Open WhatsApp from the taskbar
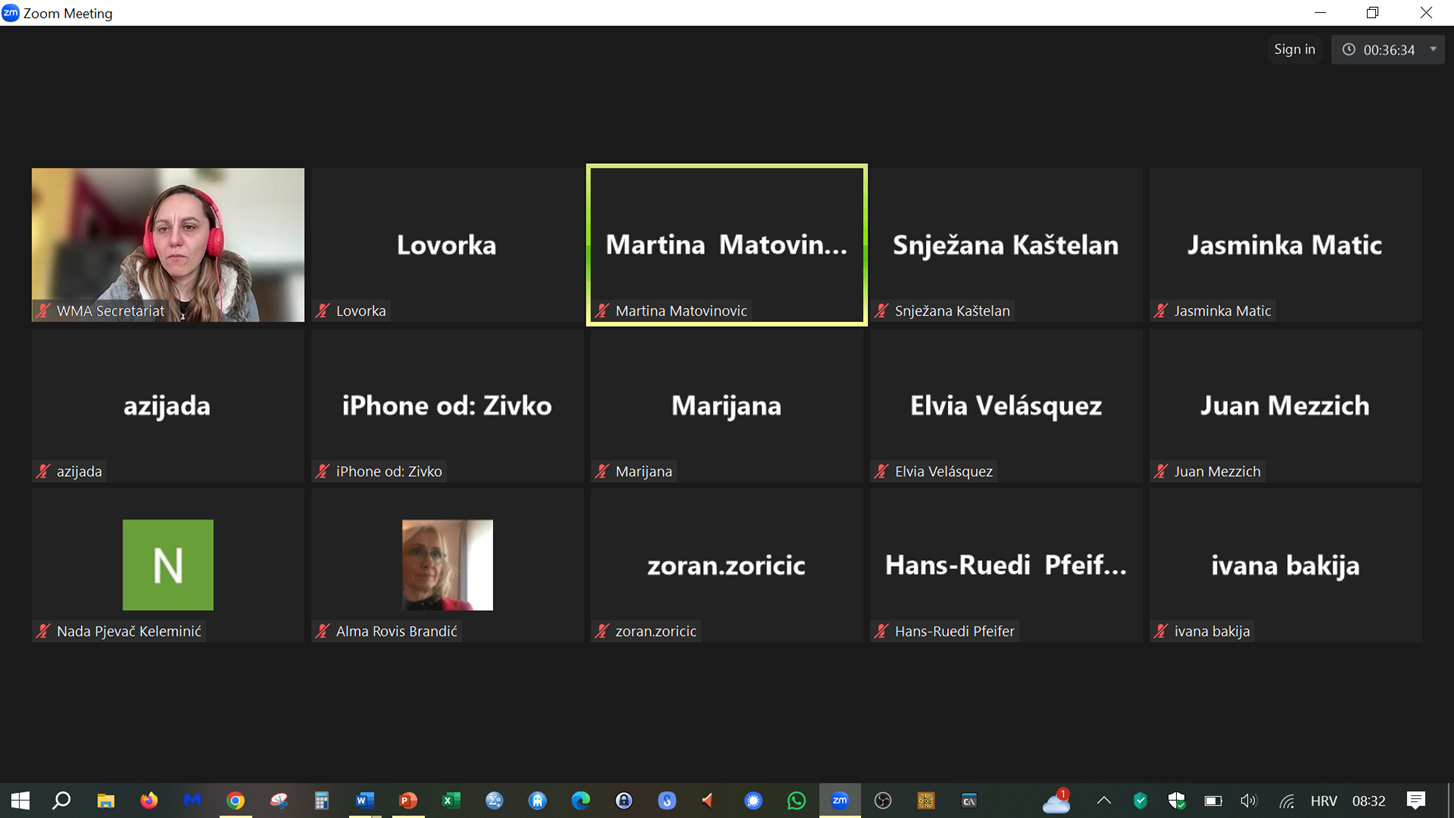Image resolution: width=1454 pixels, height=818 pixels. point(796,800)
